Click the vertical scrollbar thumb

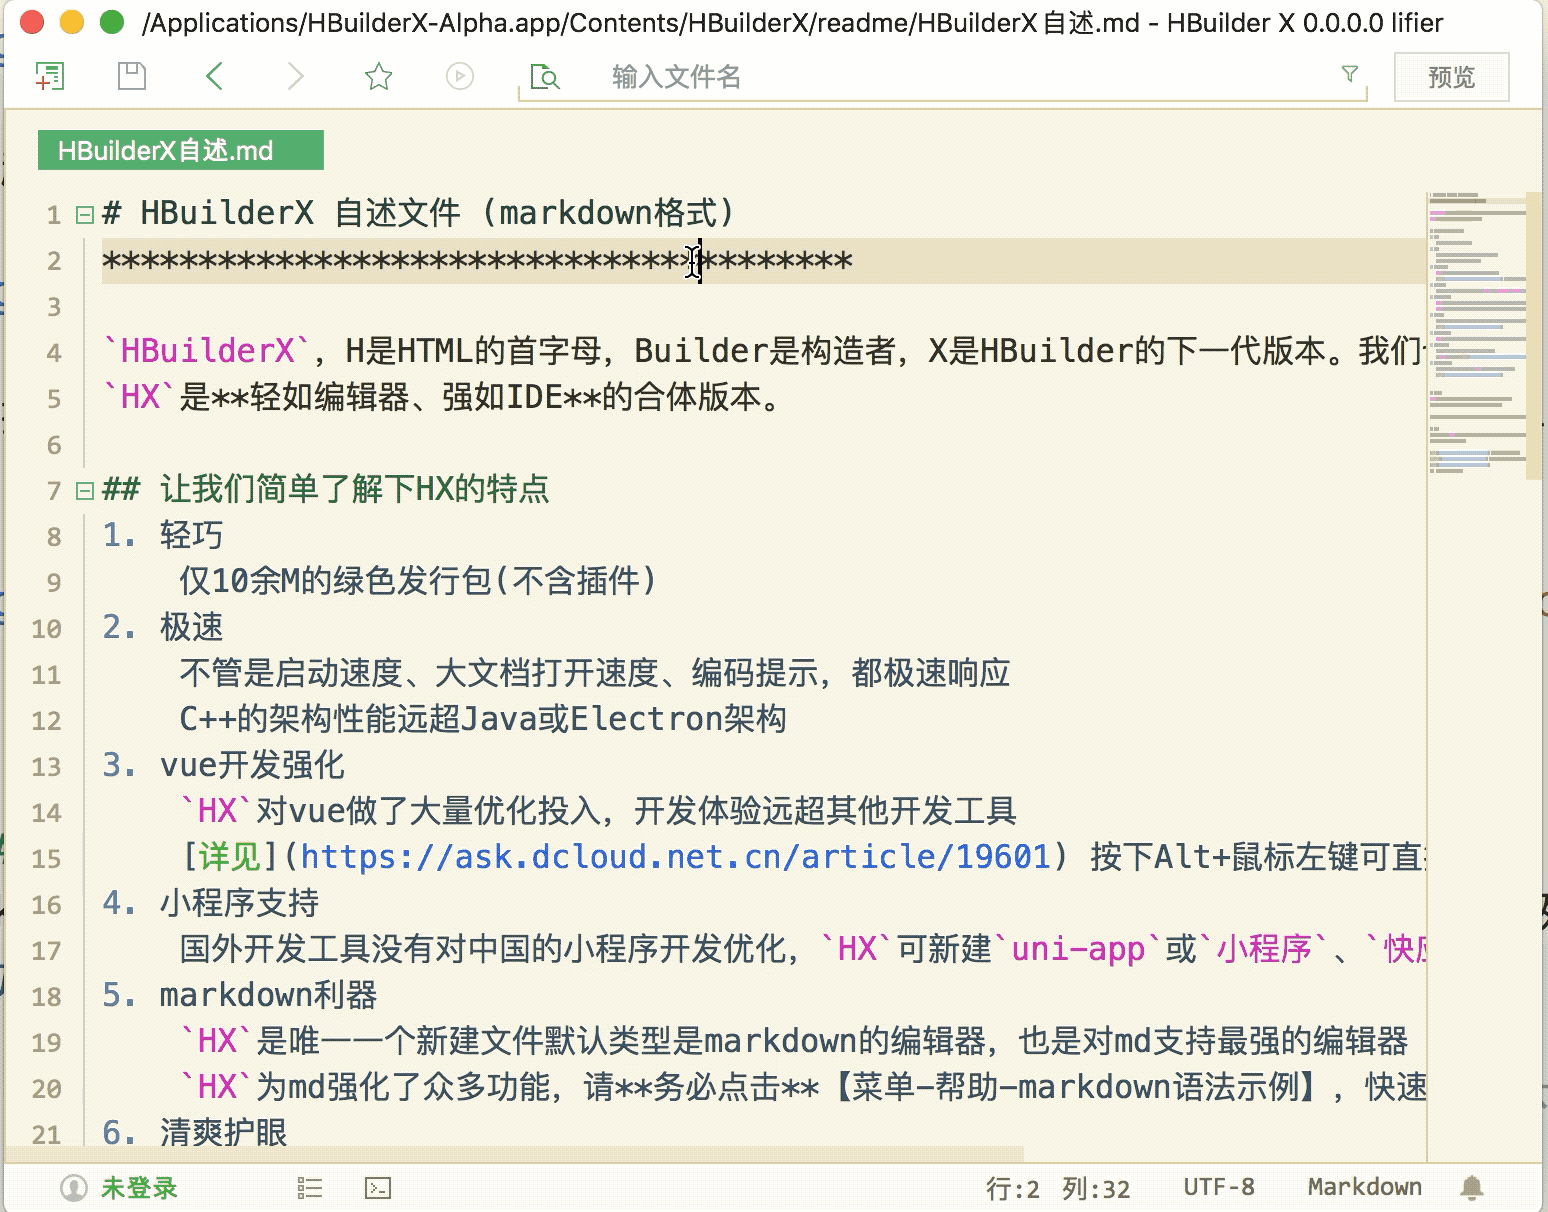[x=1534, y=337]
